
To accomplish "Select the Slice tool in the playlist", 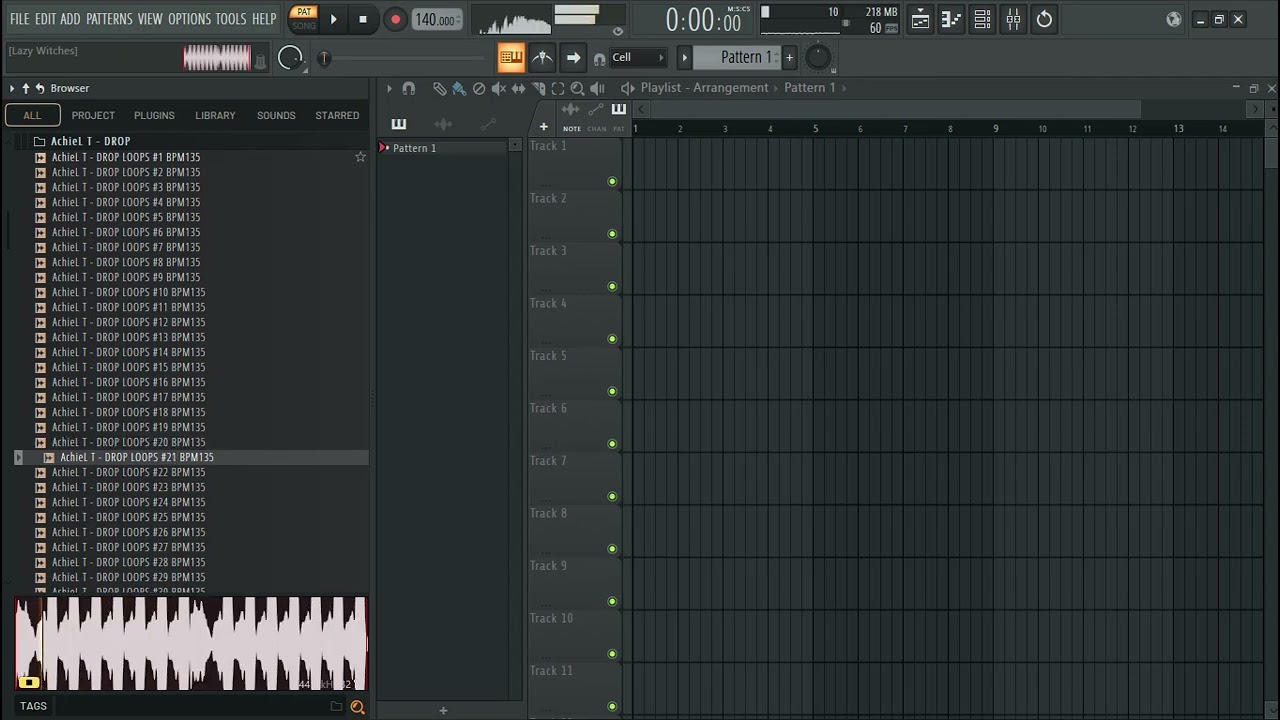I will click(x=538, y=88).
